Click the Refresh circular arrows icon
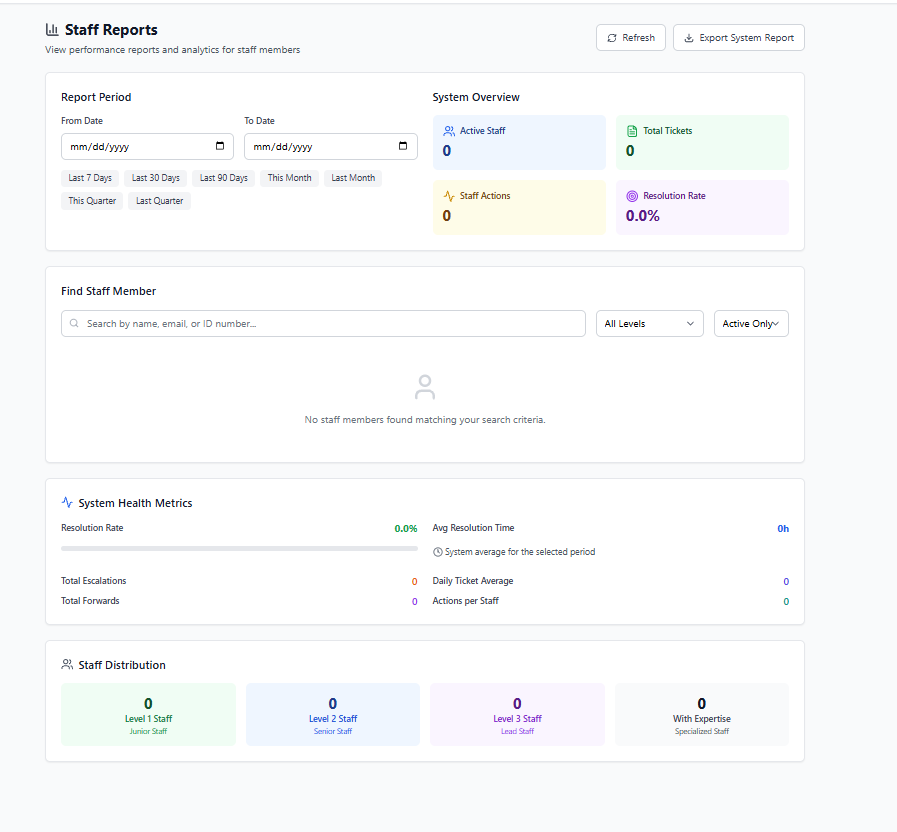897x832 pixels. tap(612, 38)
